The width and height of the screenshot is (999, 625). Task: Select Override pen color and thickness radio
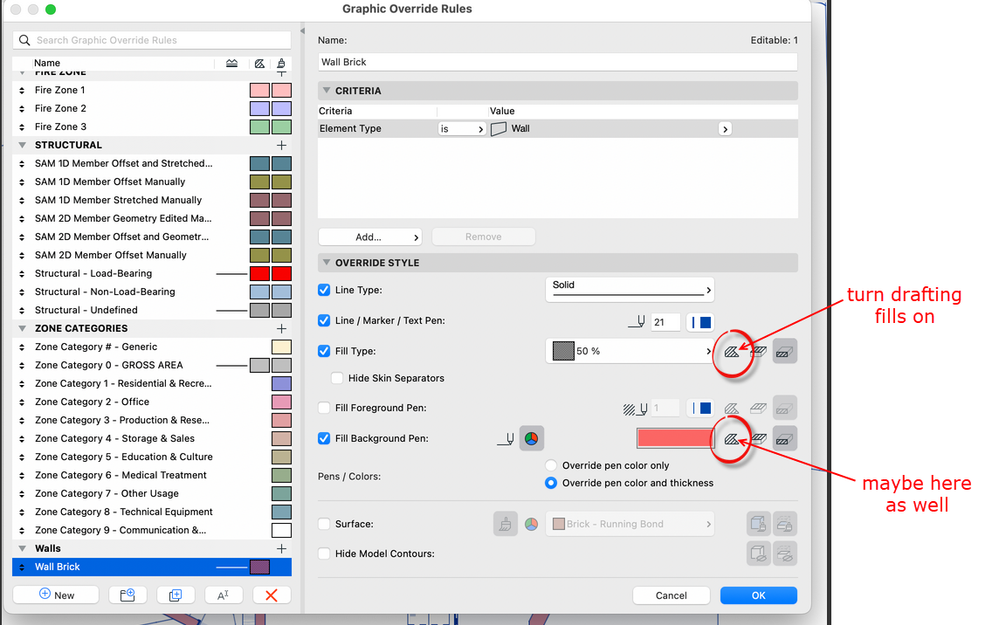pos(551,483)
